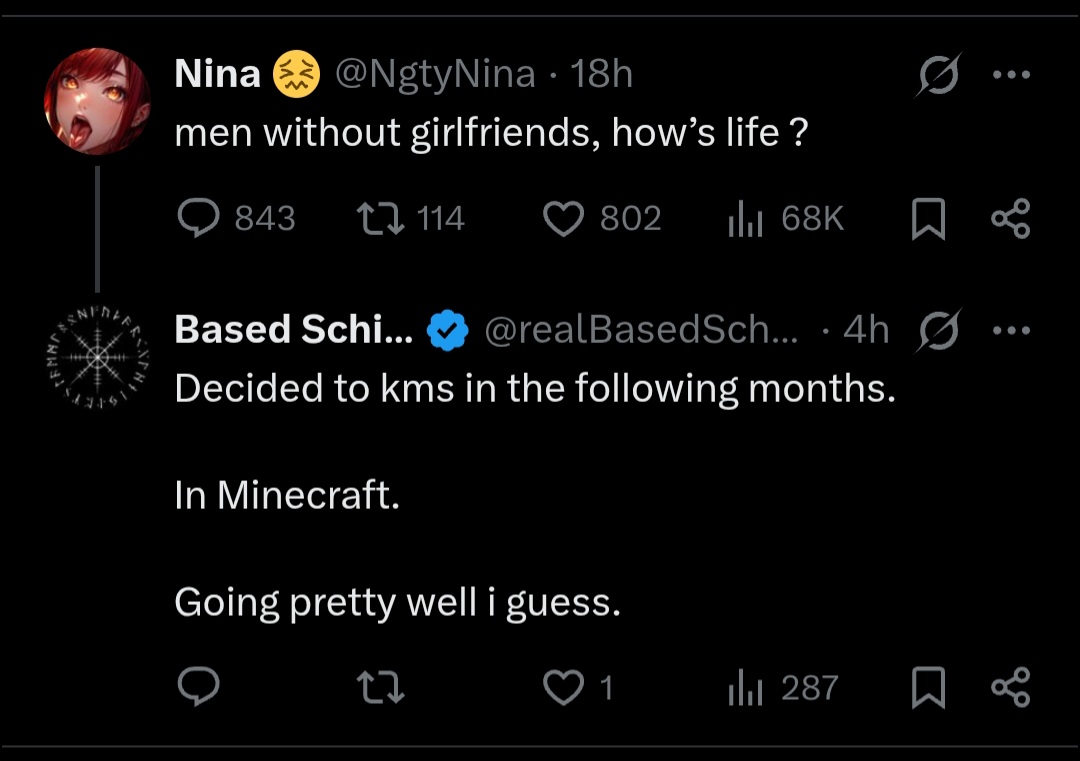Like the reply with 1 like
The width and height of the screenshot is (1080, 761).
(563, 687)
